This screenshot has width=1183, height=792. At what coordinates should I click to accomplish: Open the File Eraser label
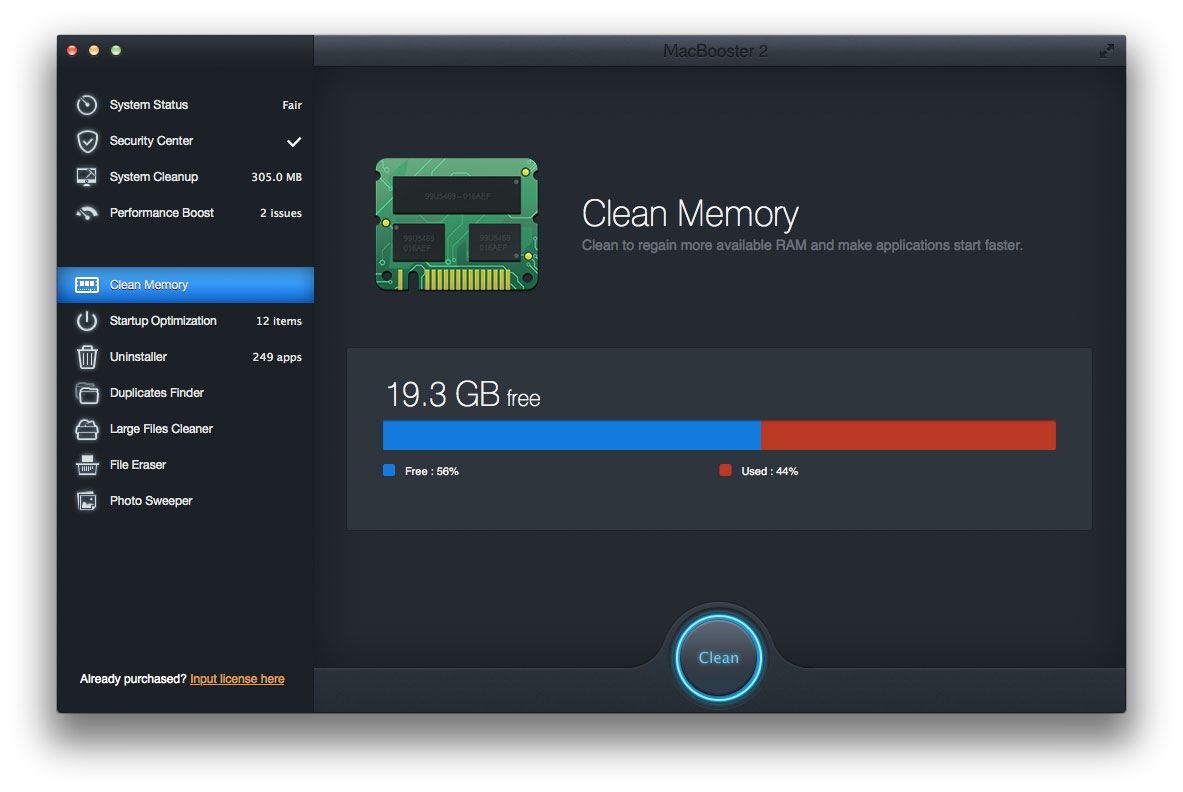pos(138,465)
